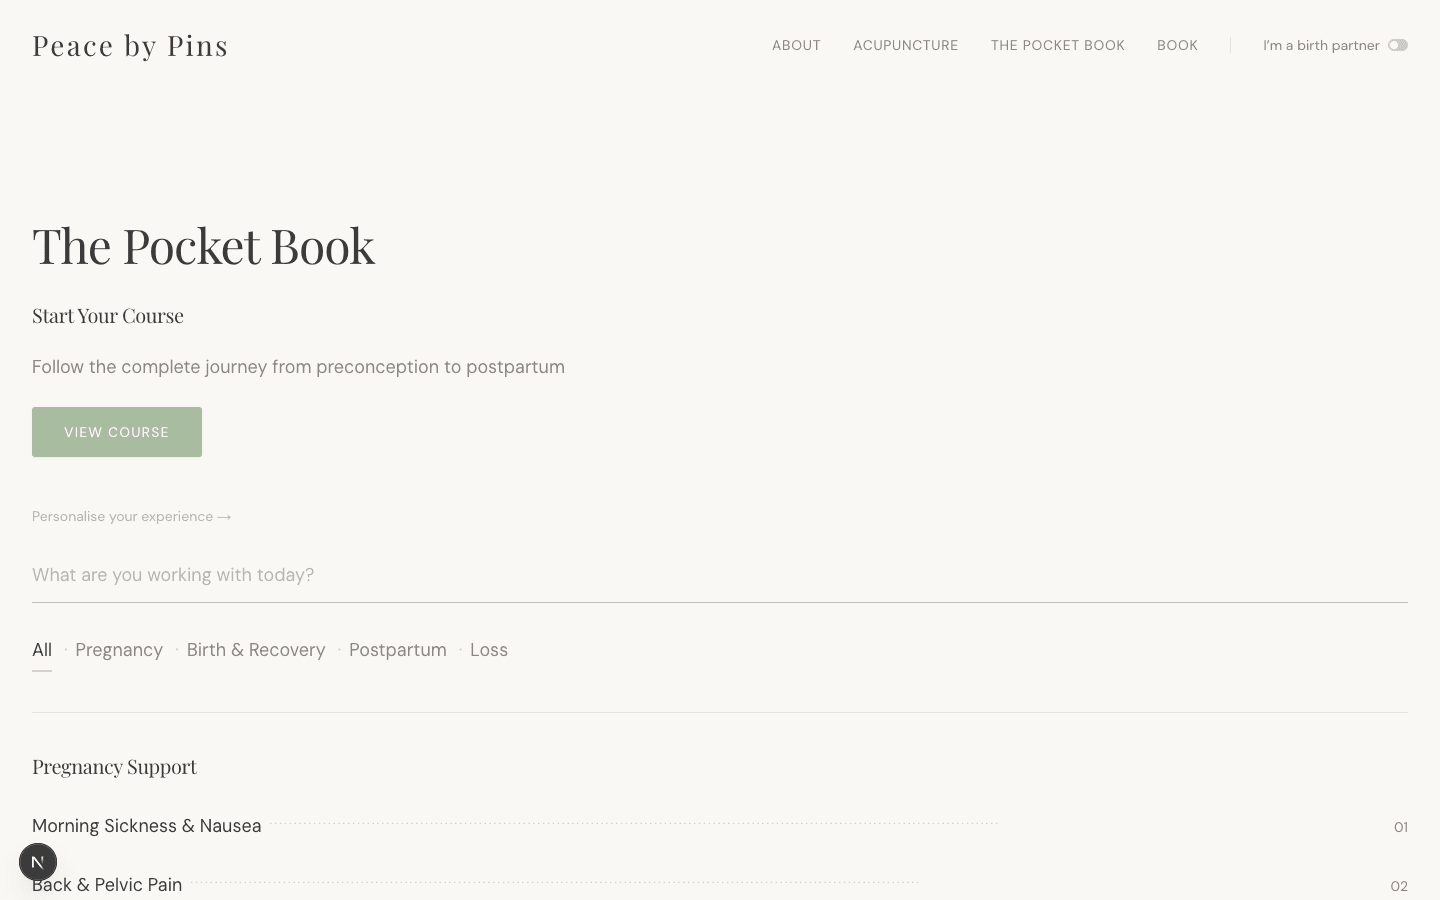
Task: Switch to the Pregnancy filter
Action: coord(119,650)
